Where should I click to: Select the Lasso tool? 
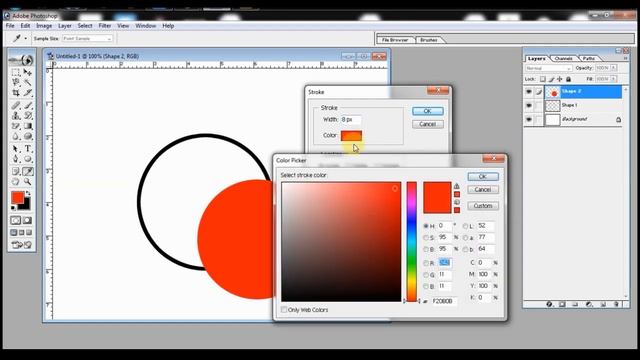point(16,82)
